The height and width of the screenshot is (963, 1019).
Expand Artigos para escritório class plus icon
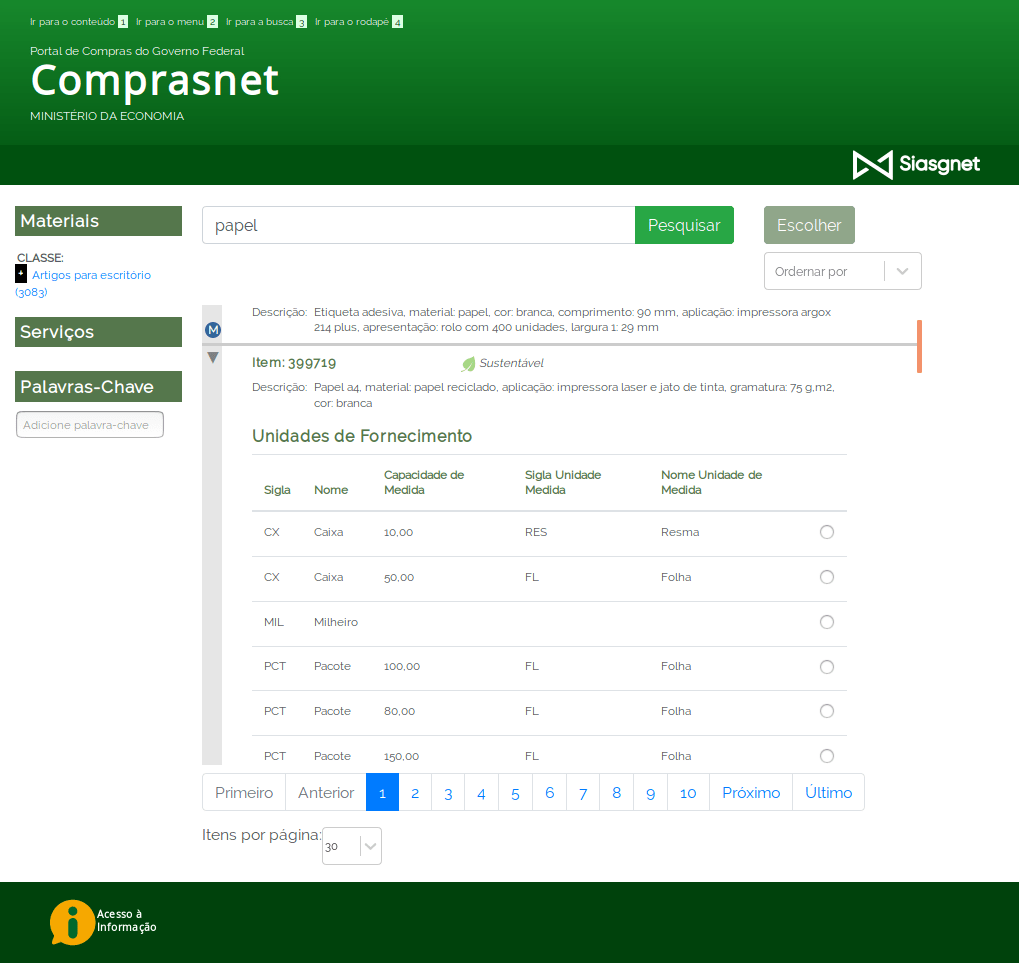pyautogui.click(x=21, y=274)
